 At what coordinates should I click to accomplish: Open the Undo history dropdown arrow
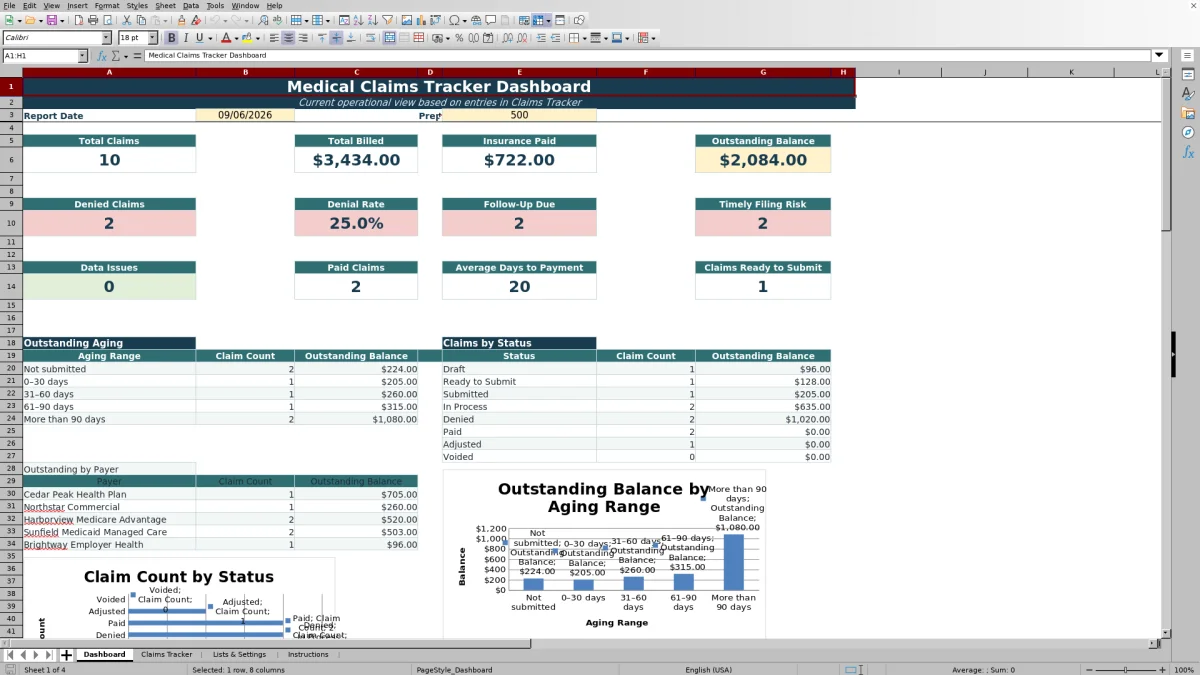225,20
